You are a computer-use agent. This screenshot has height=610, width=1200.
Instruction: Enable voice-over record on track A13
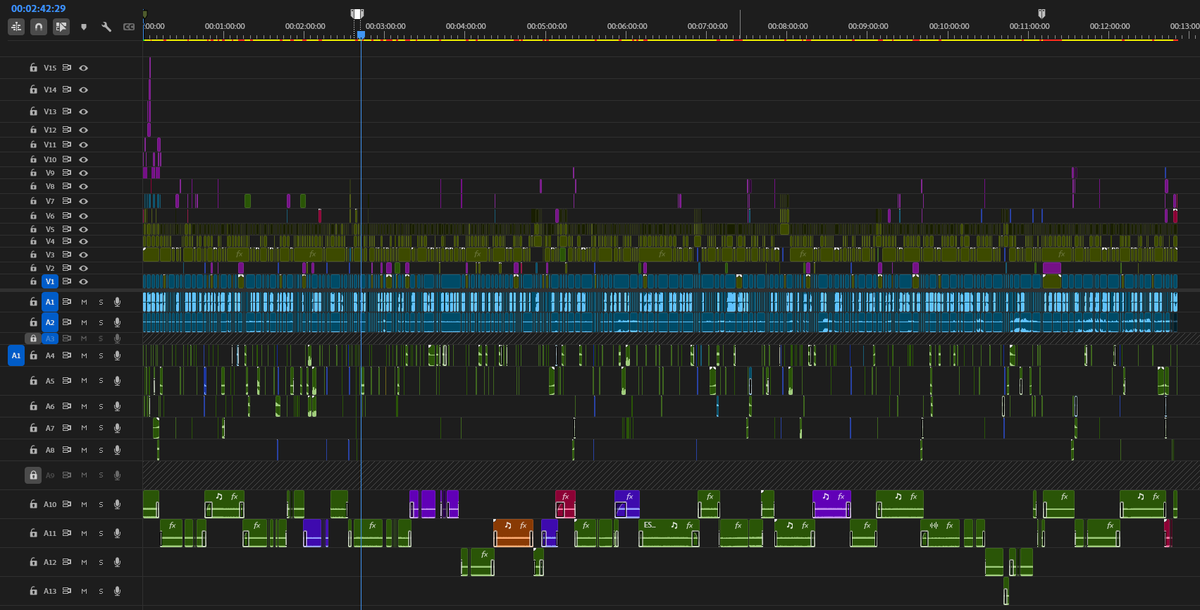pyautogui.click(x=117, y=591)
